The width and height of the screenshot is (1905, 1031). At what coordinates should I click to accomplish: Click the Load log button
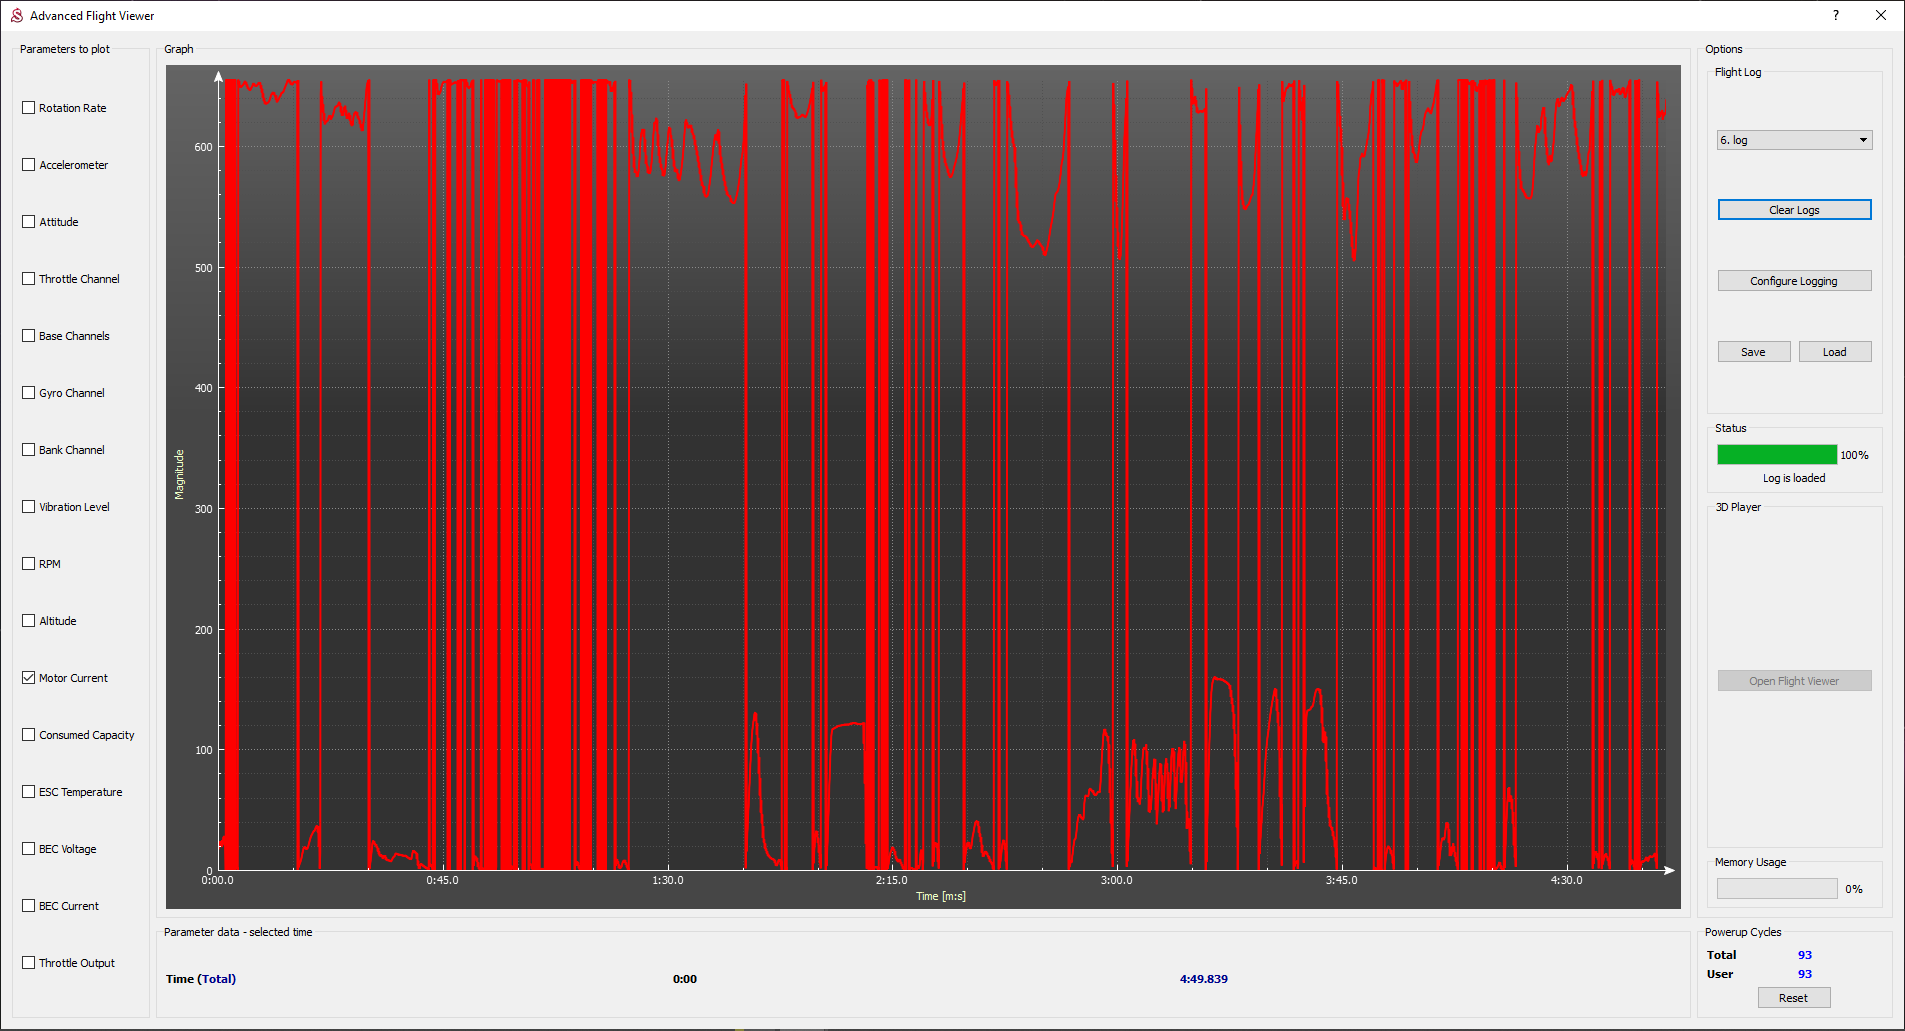1834,352
